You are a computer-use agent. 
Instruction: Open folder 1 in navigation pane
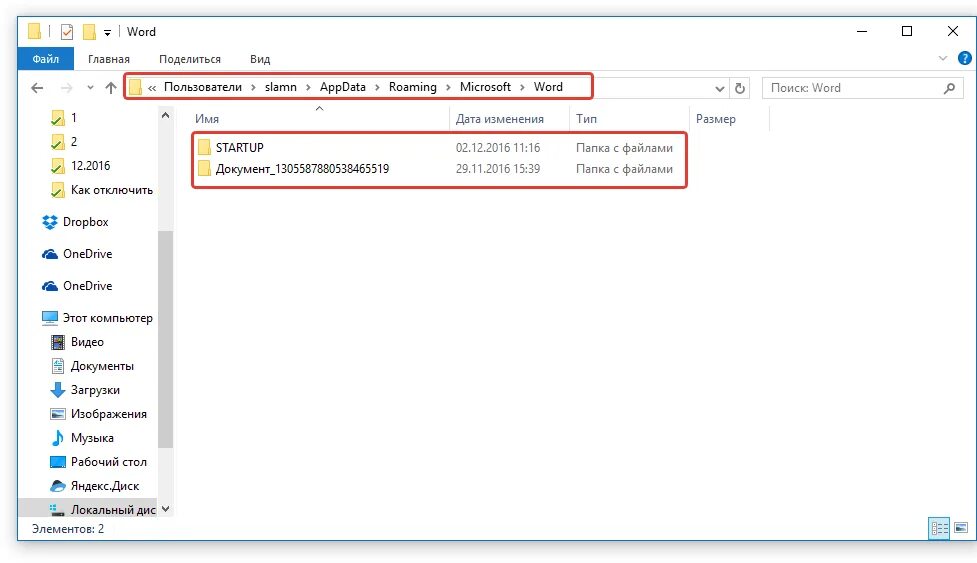click(74, 118)
